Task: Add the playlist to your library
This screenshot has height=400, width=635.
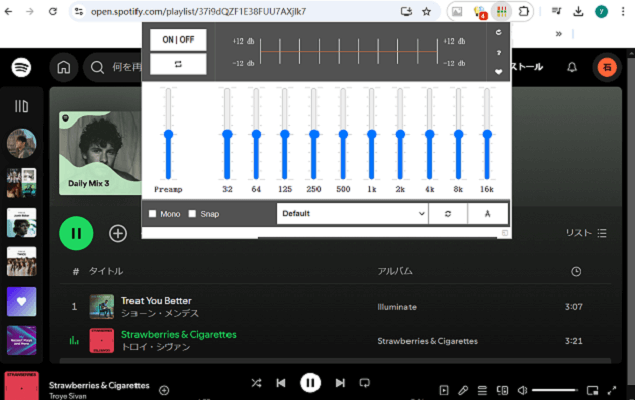Action: [118, 233]
